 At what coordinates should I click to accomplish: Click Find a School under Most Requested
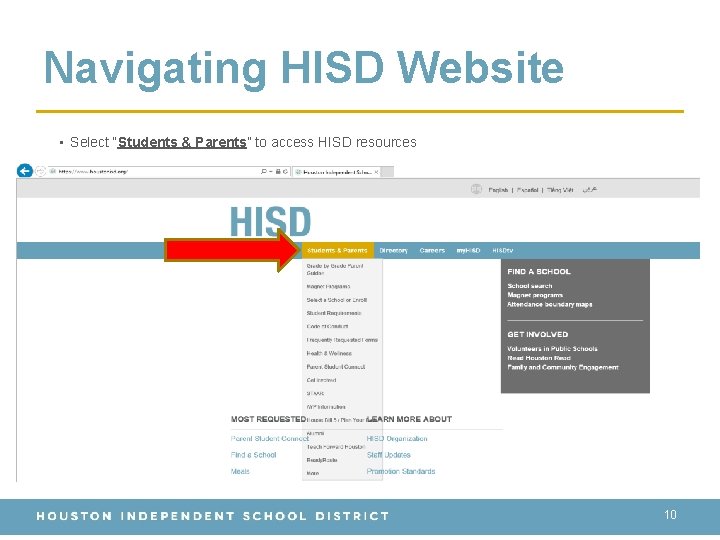pyautogui.click(x=253, y=455)
